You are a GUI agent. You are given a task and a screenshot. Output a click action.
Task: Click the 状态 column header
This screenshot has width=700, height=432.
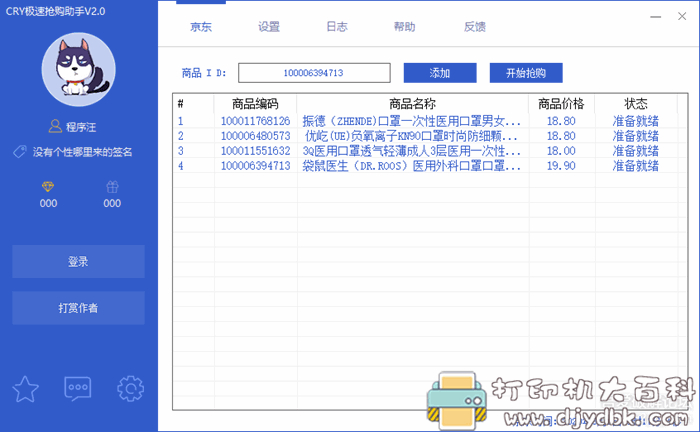point(636,104)
